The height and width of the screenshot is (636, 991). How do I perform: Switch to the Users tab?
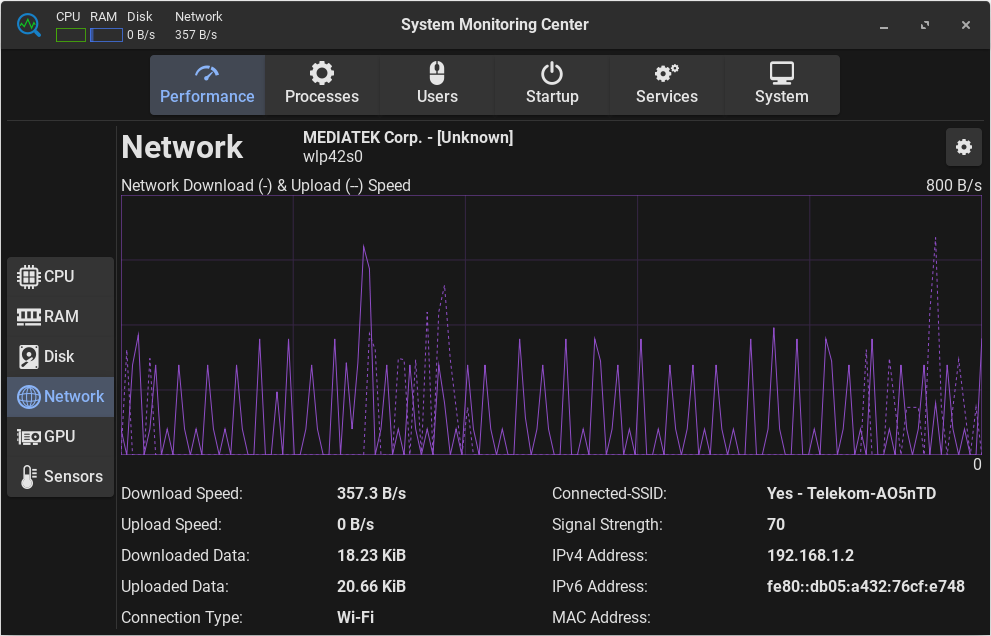pyautogui.click(x=437, y=85)
